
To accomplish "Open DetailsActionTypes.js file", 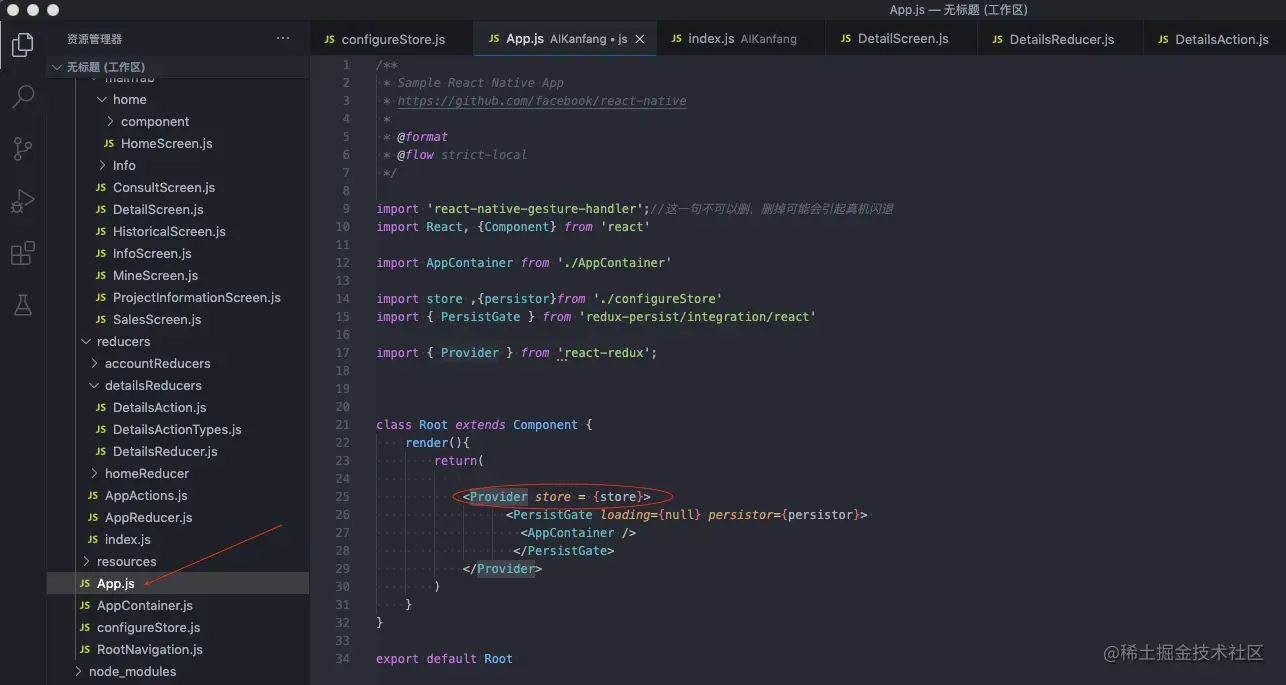I will [178, 429].
